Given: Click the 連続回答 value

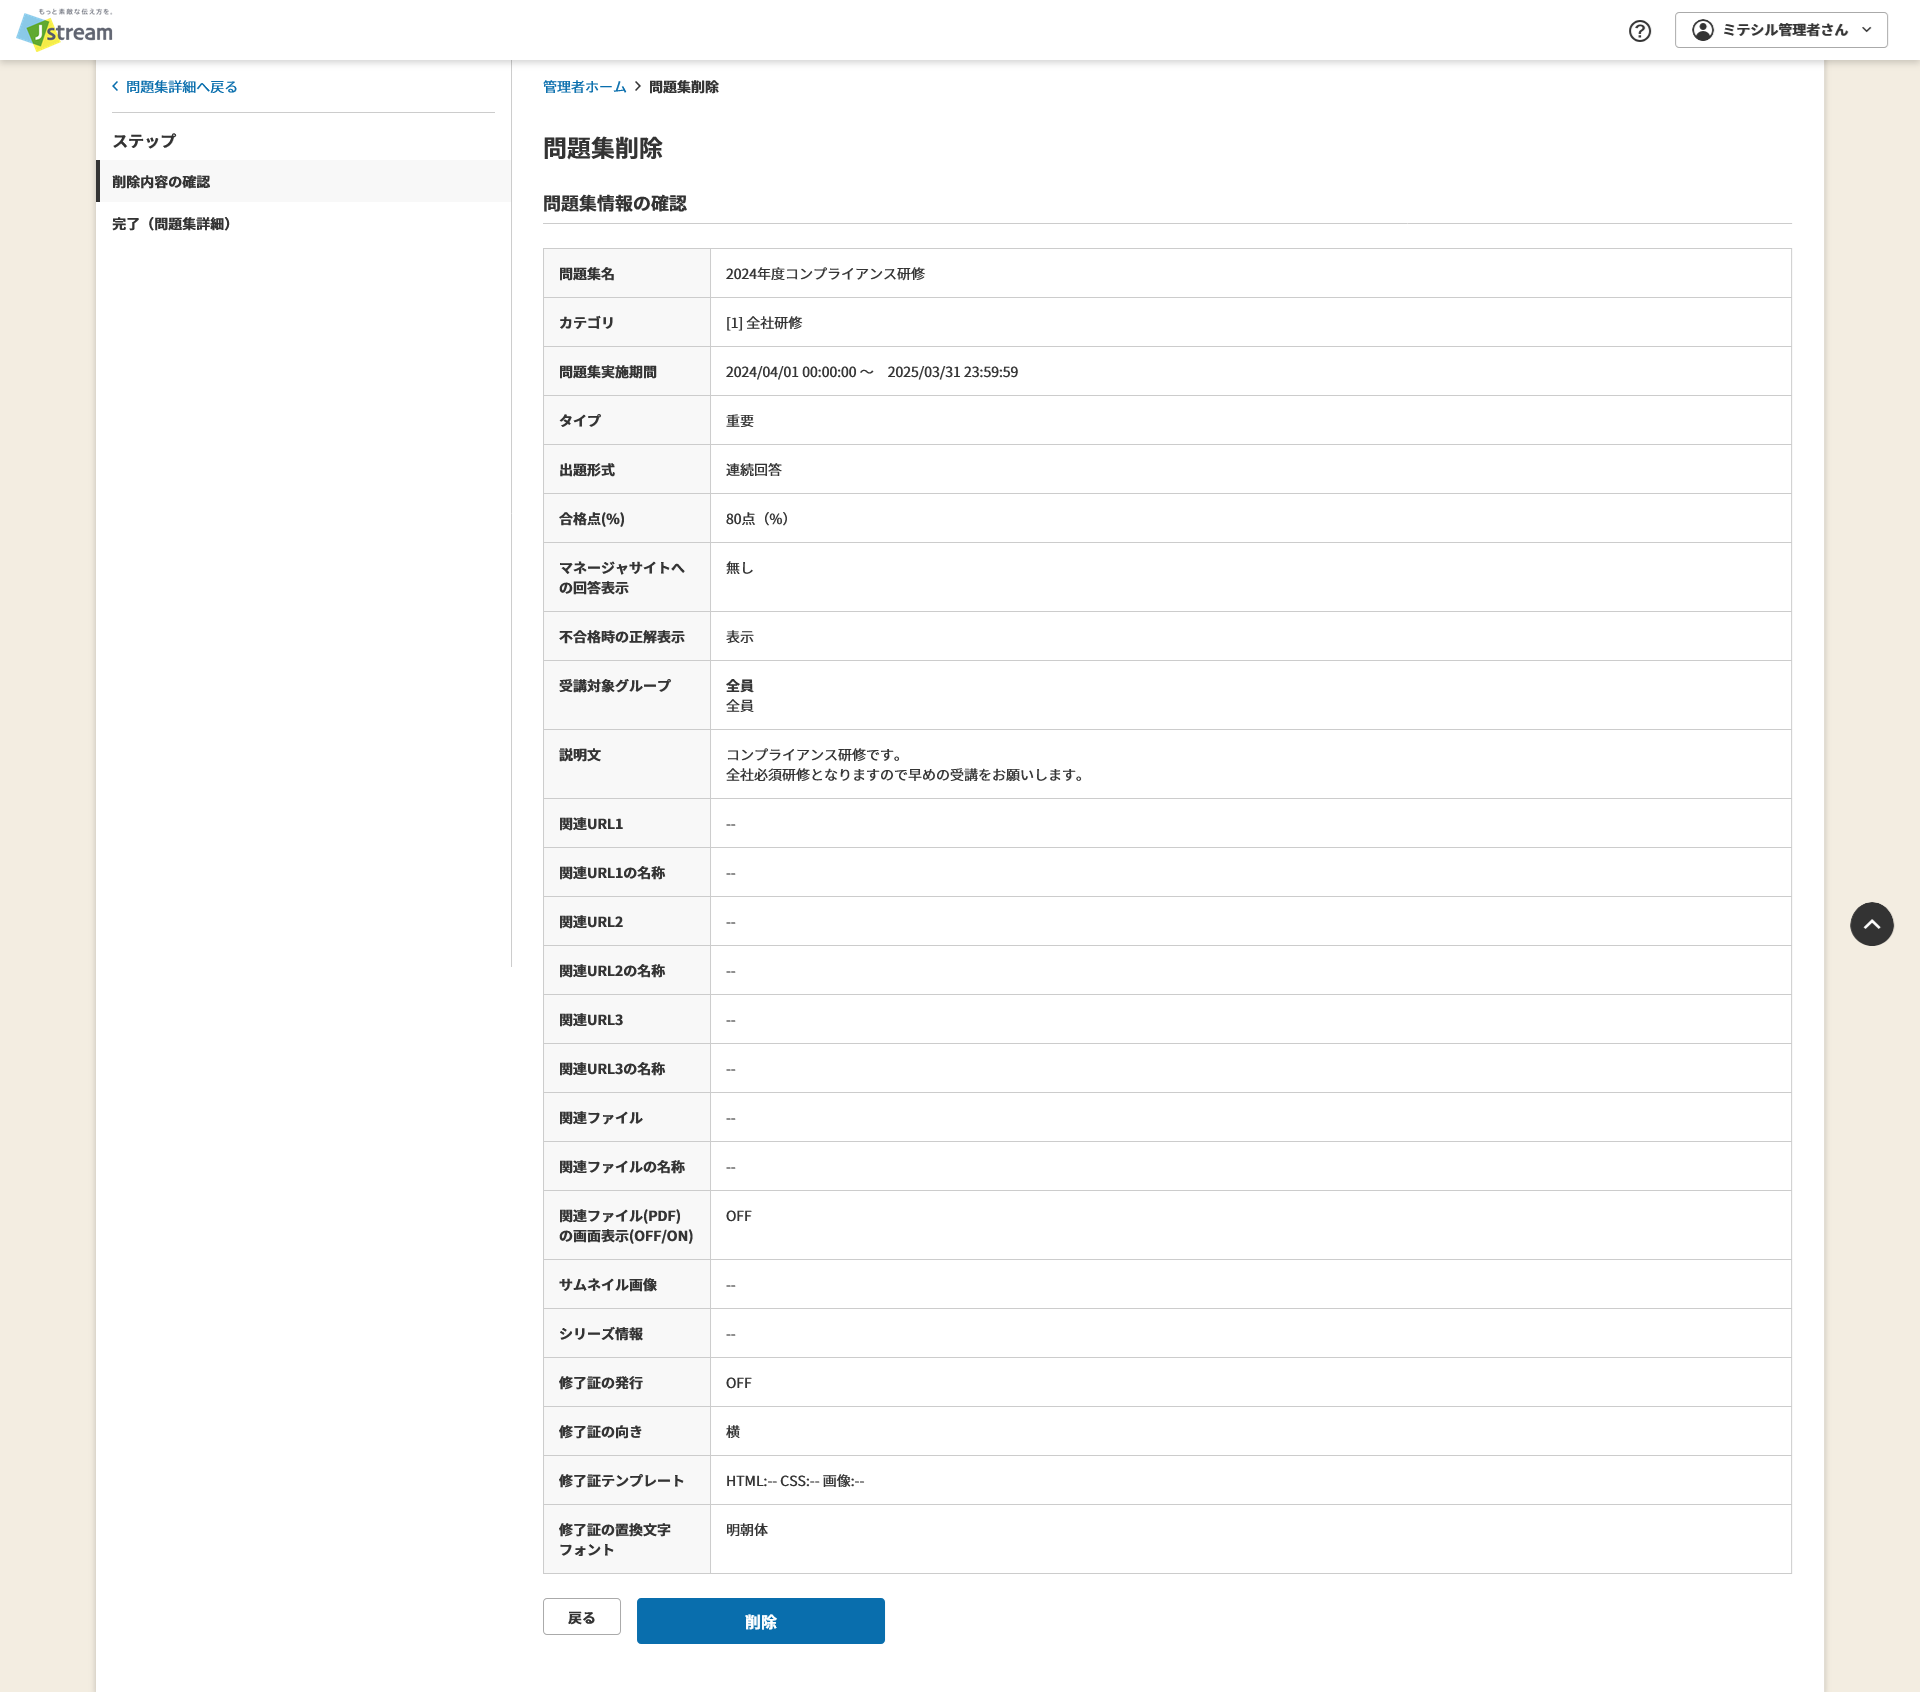Looking at the screenshot, I should (x=754, y=470).
